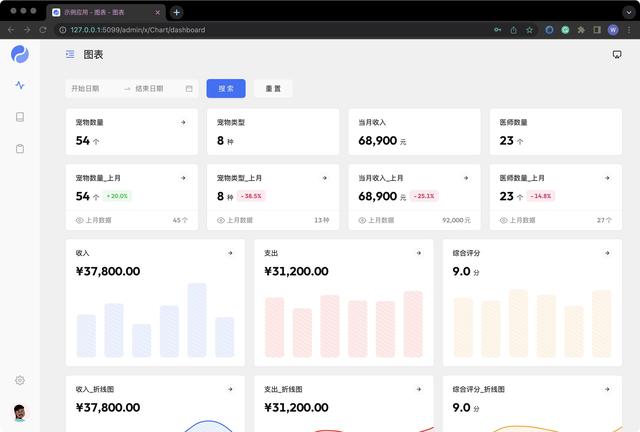Image resolution: width=640 pixels, height=432 pixels.
Task: Open arrow on the 宠物数量_上月 card
Action: [x=183, y=178]
